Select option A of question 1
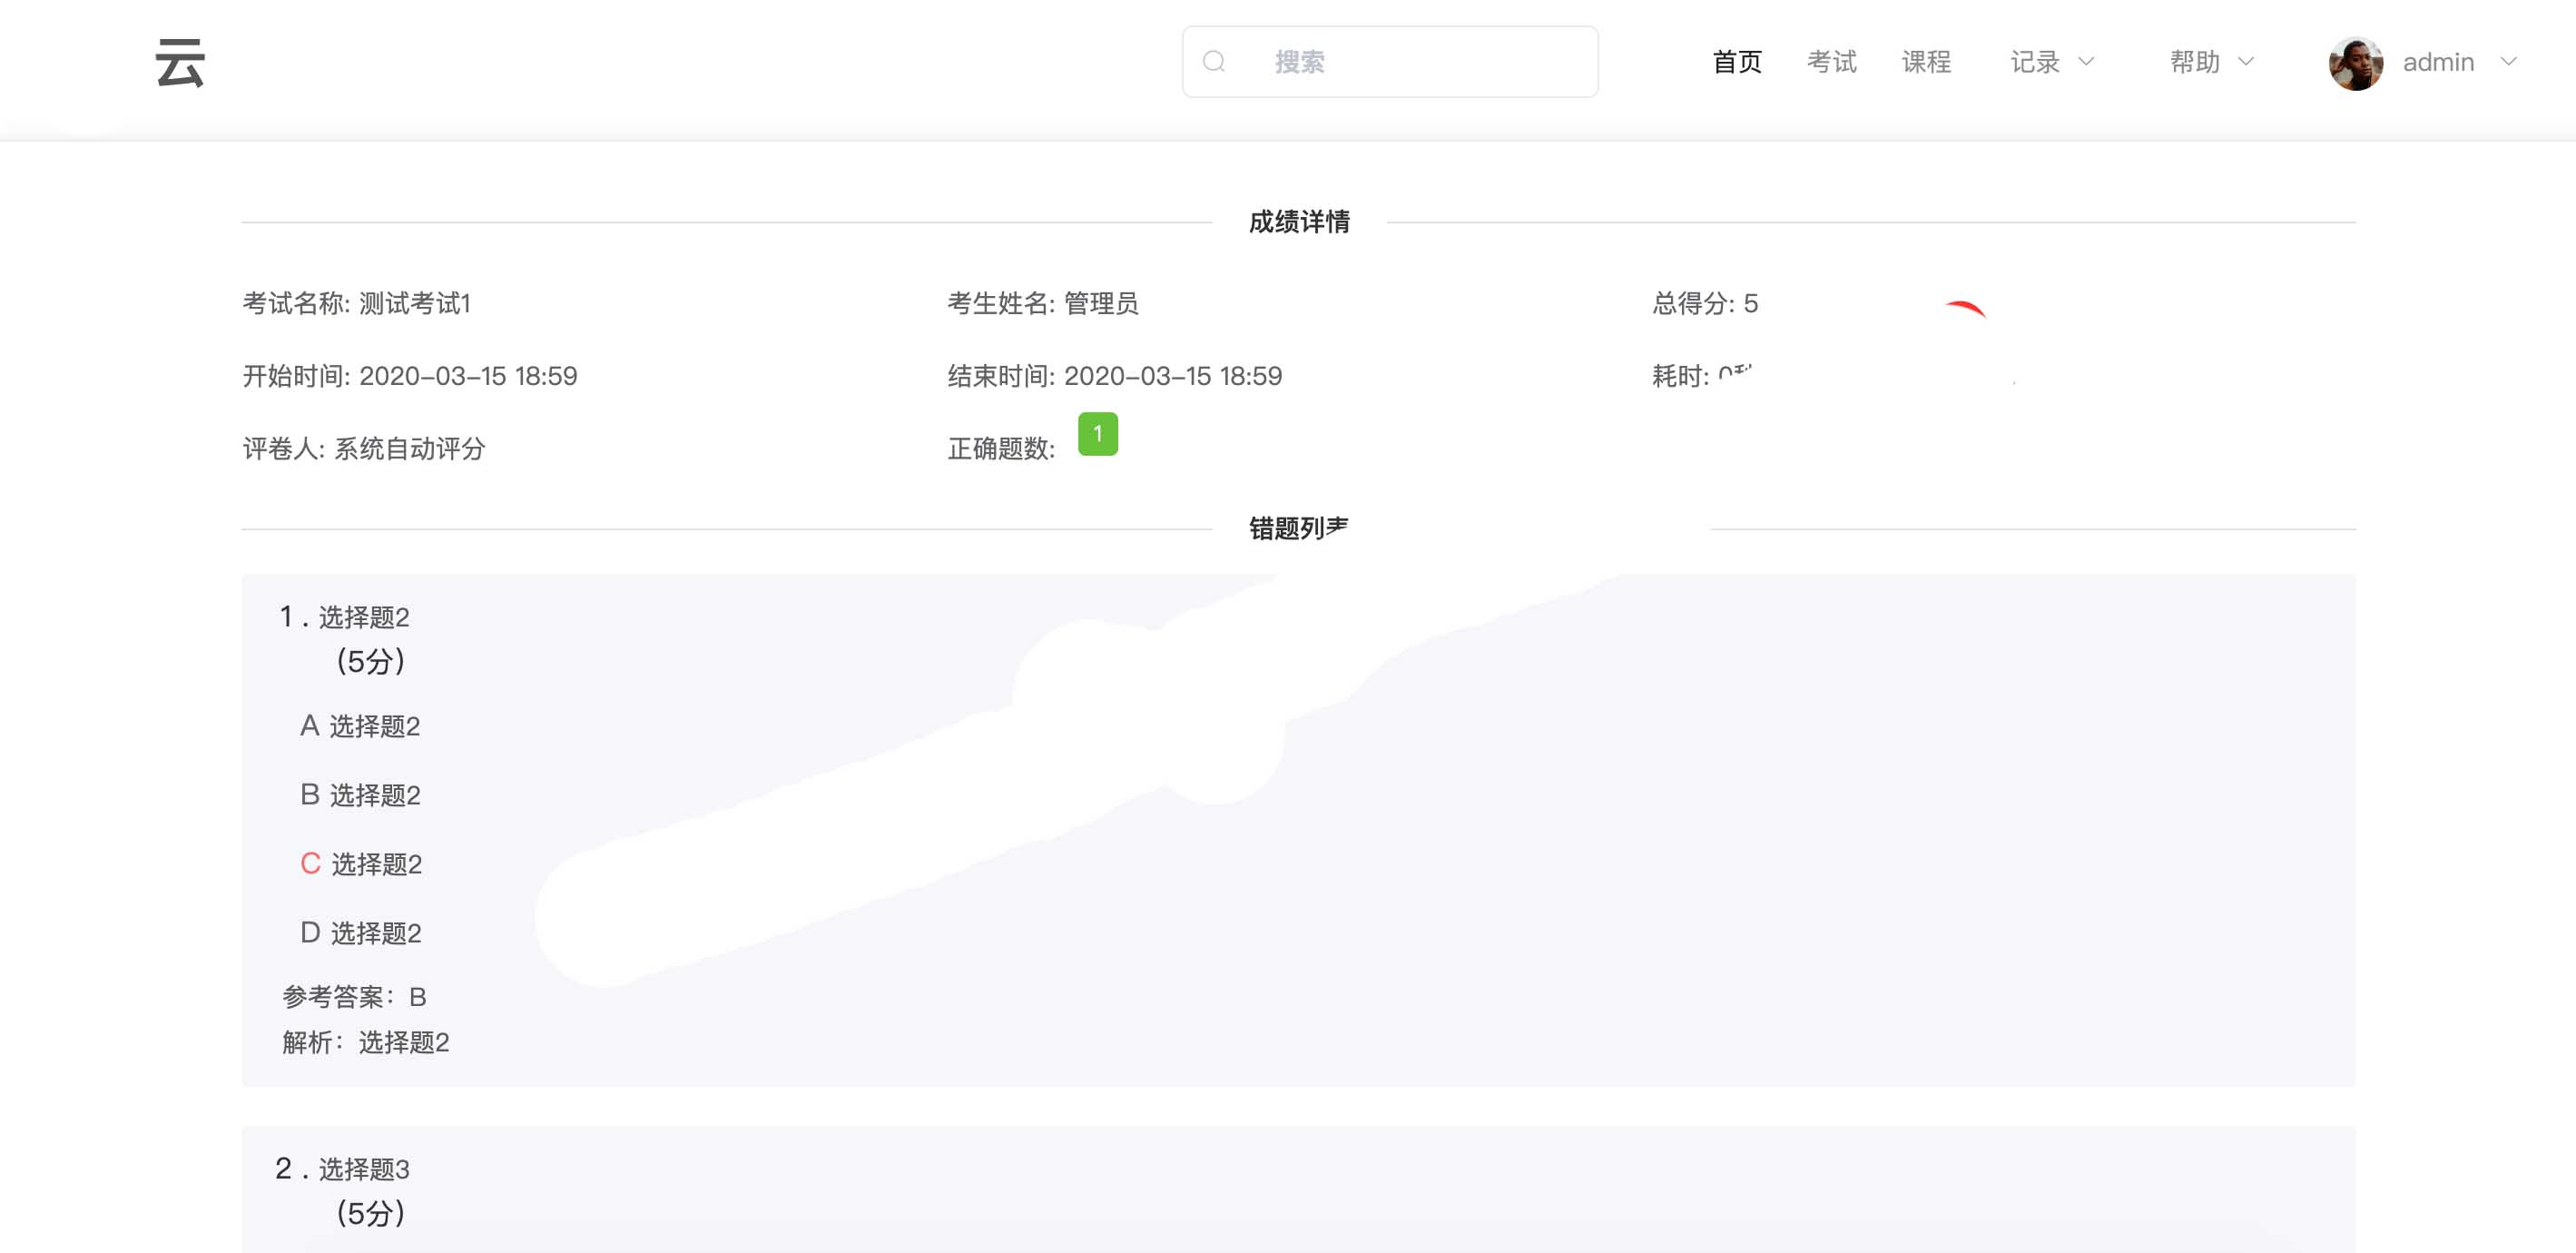2576x1253 pixels. click(x=360, y=726)
